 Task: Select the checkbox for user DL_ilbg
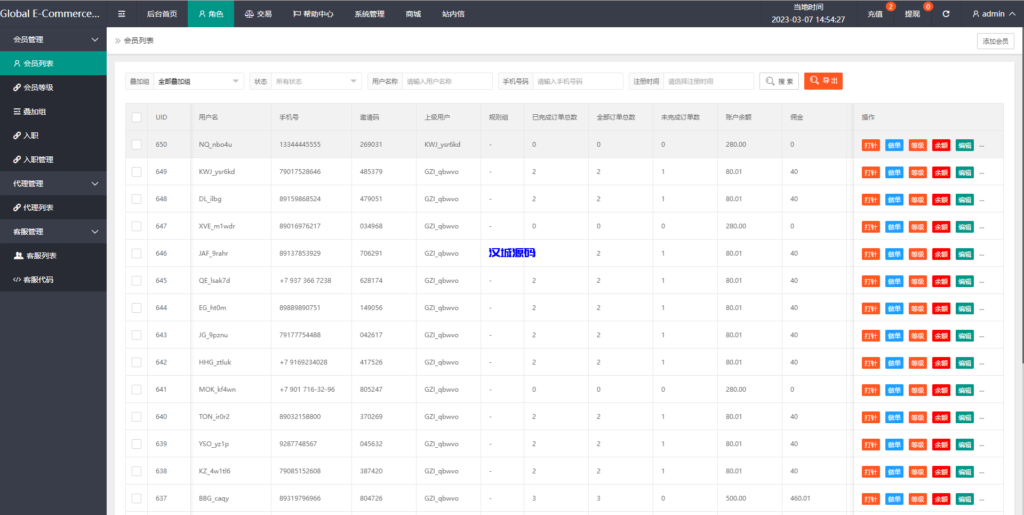pos(137,199)
